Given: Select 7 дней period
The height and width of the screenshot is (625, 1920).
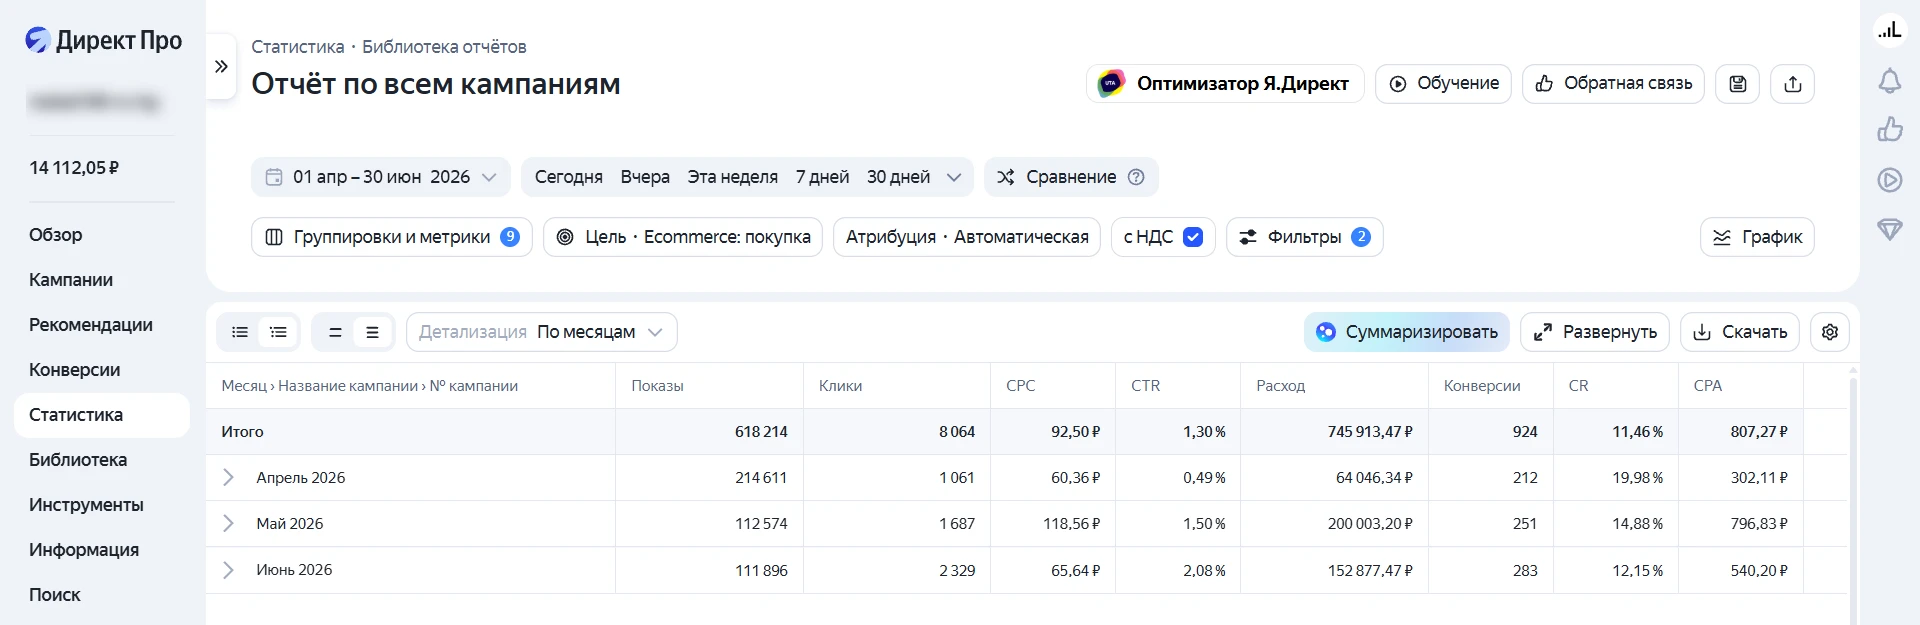Looking at the screenshot, I should click(822, 177).
